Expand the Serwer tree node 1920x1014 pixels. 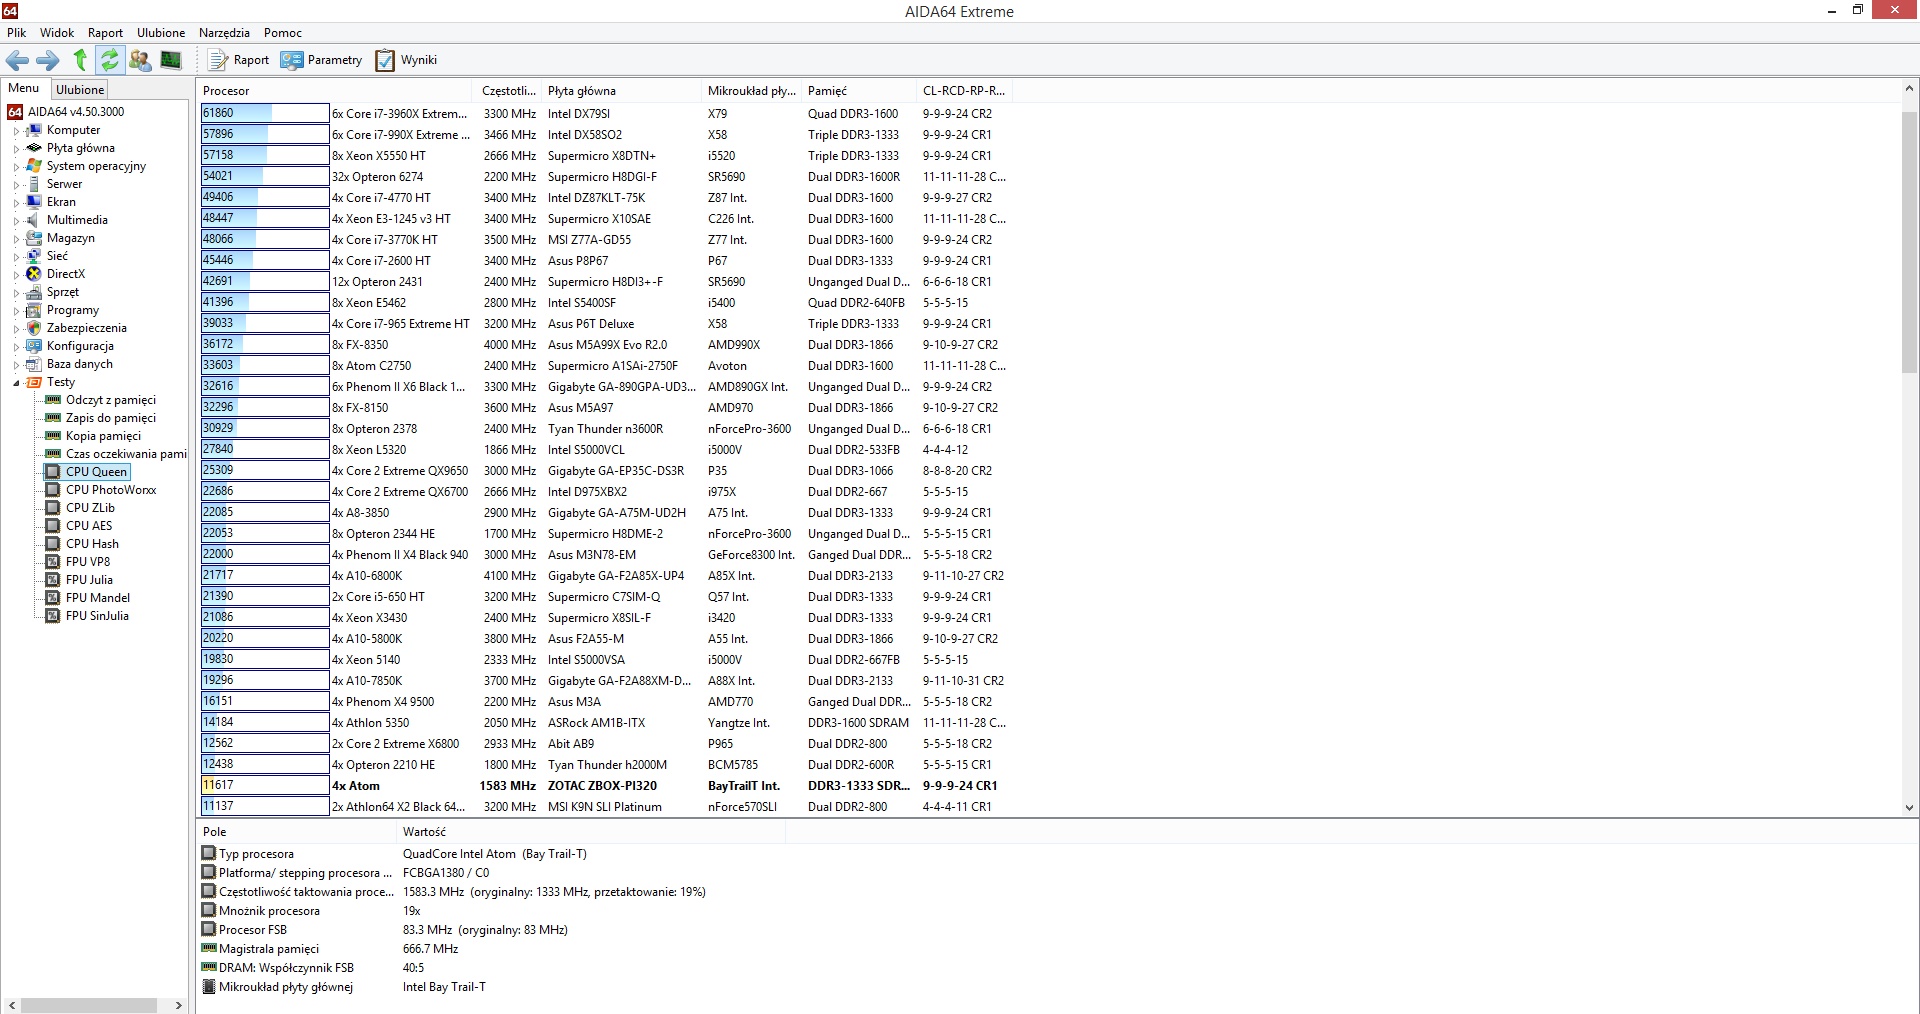pos(16,184)
